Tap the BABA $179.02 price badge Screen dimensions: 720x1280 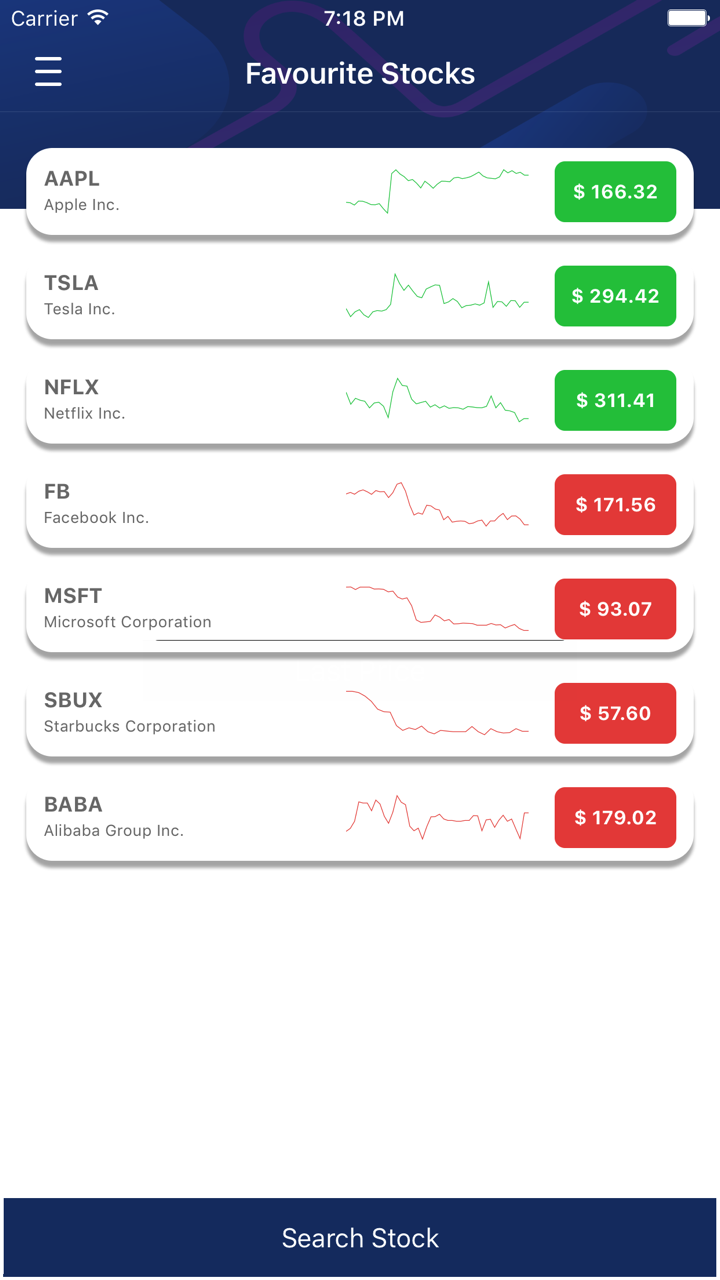(615, 818)
